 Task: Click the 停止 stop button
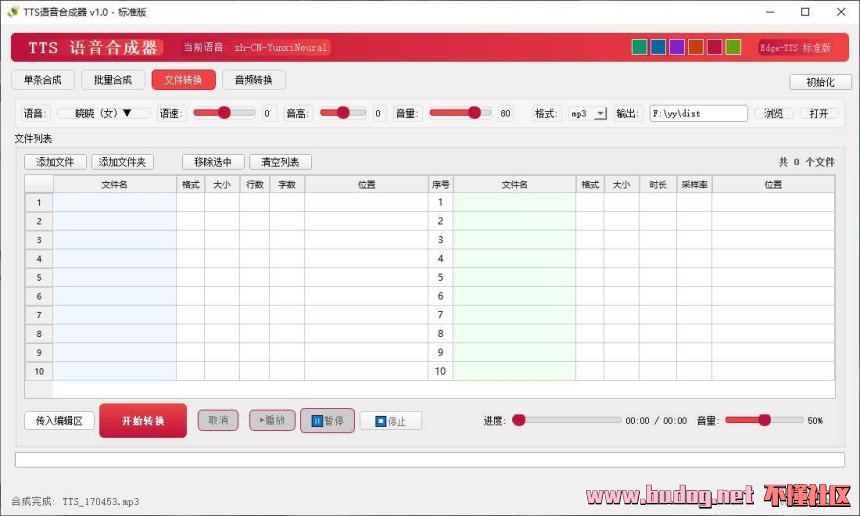click(x=391, y=421)
